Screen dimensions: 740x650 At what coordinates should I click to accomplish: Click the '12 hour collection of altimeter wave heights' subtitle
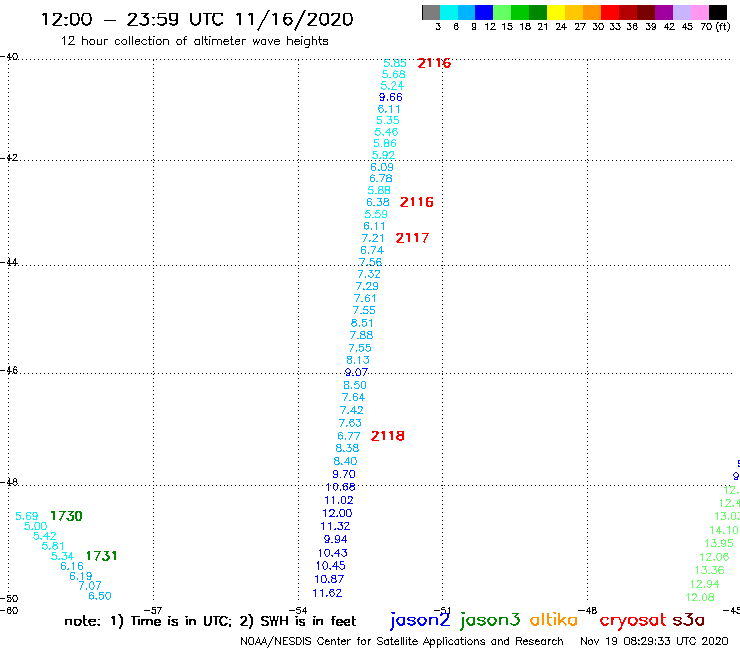pyautogui.click(x=194, y=41)
